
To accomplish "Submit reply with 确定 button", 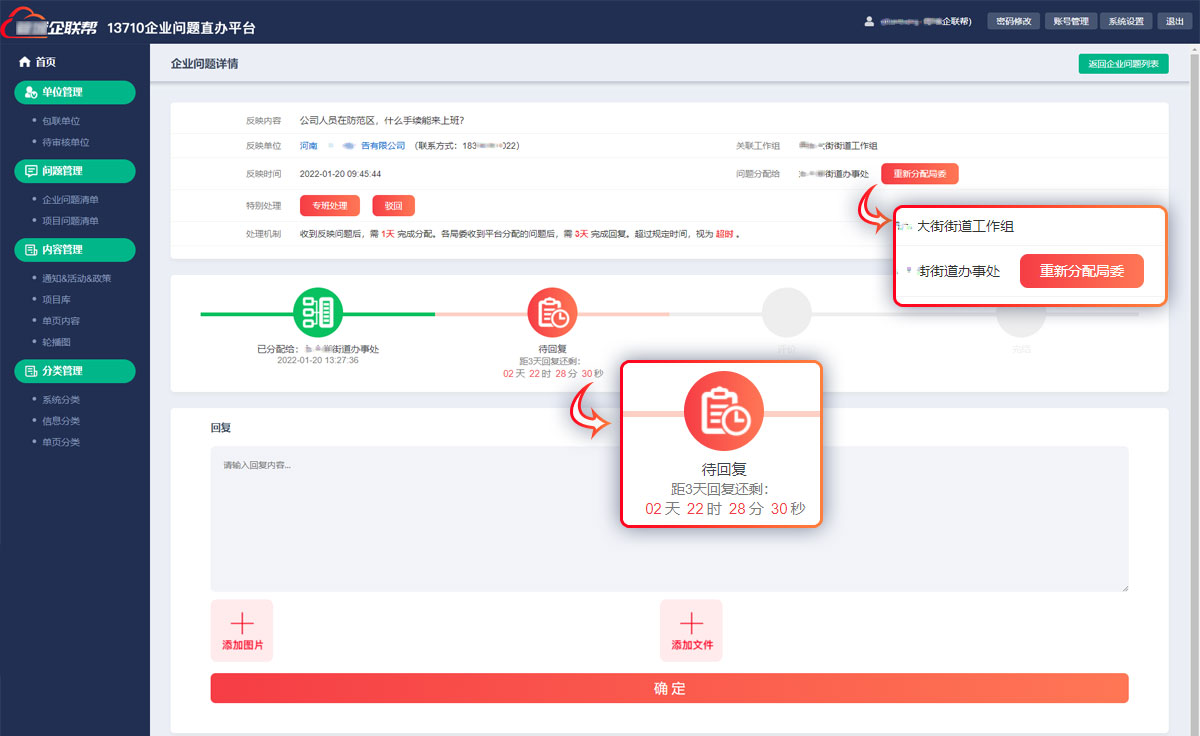I will tap(669, 688).
